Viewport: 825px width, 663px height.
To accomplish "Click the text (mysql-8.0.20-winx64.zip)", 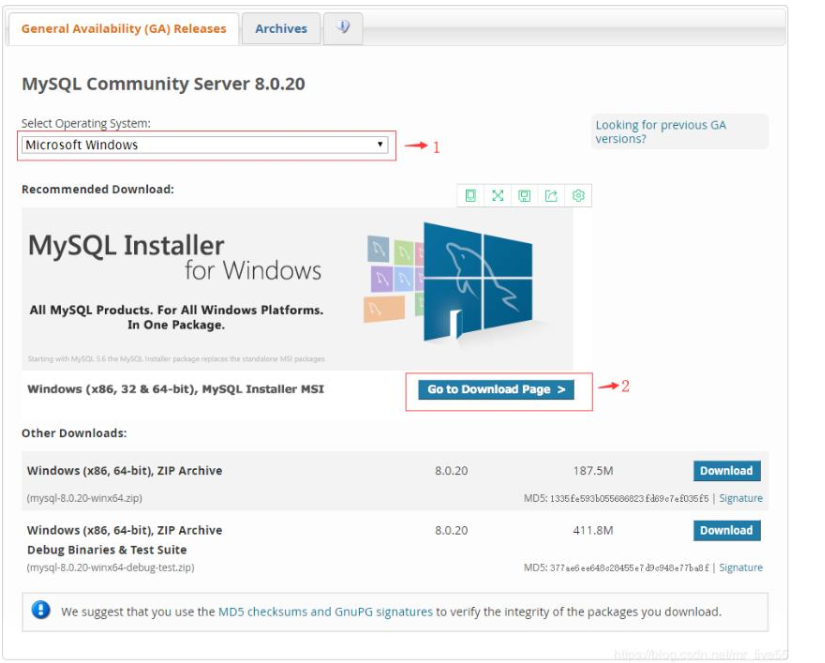I will [x=84, y=498].
